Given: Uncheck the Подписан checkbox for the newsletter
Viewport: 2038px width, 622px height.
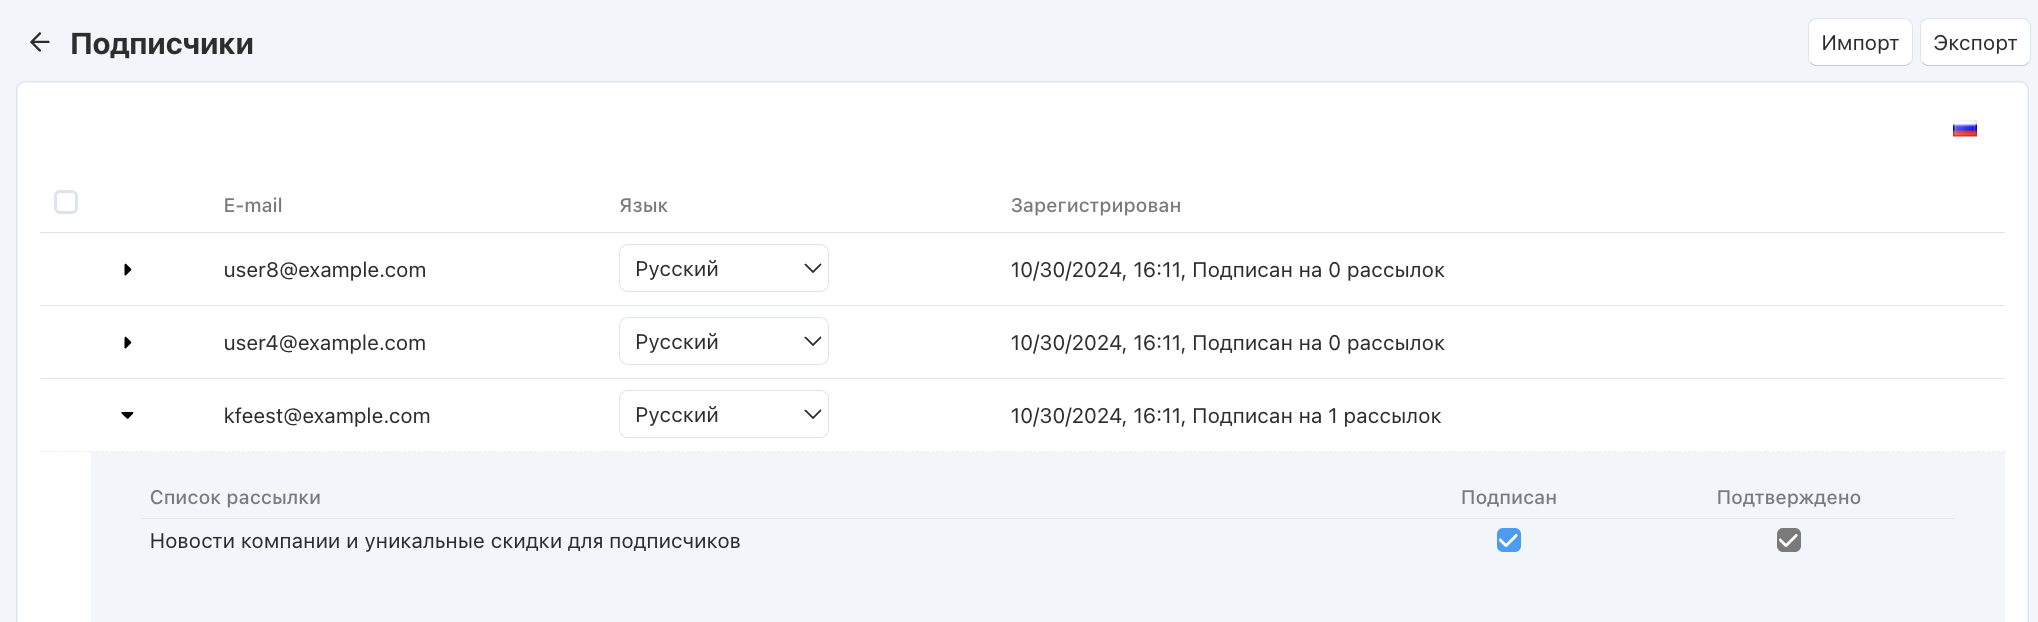Looking at the screenshot, I should click(x=1508, y=541).
